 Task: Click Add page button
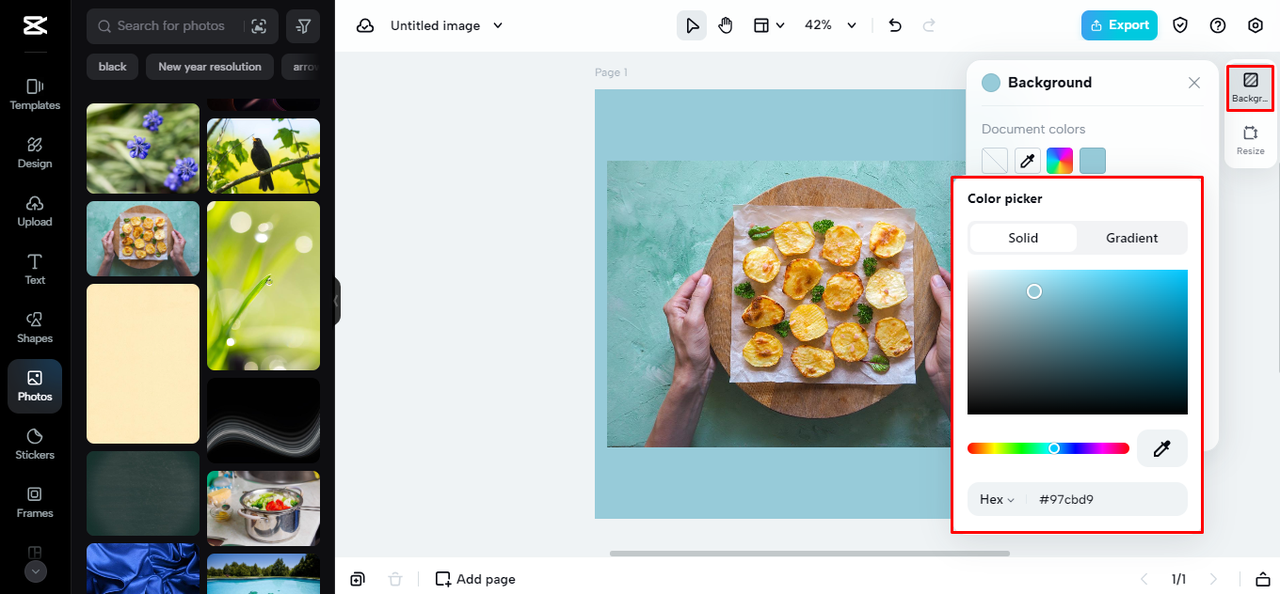[475, 579]
